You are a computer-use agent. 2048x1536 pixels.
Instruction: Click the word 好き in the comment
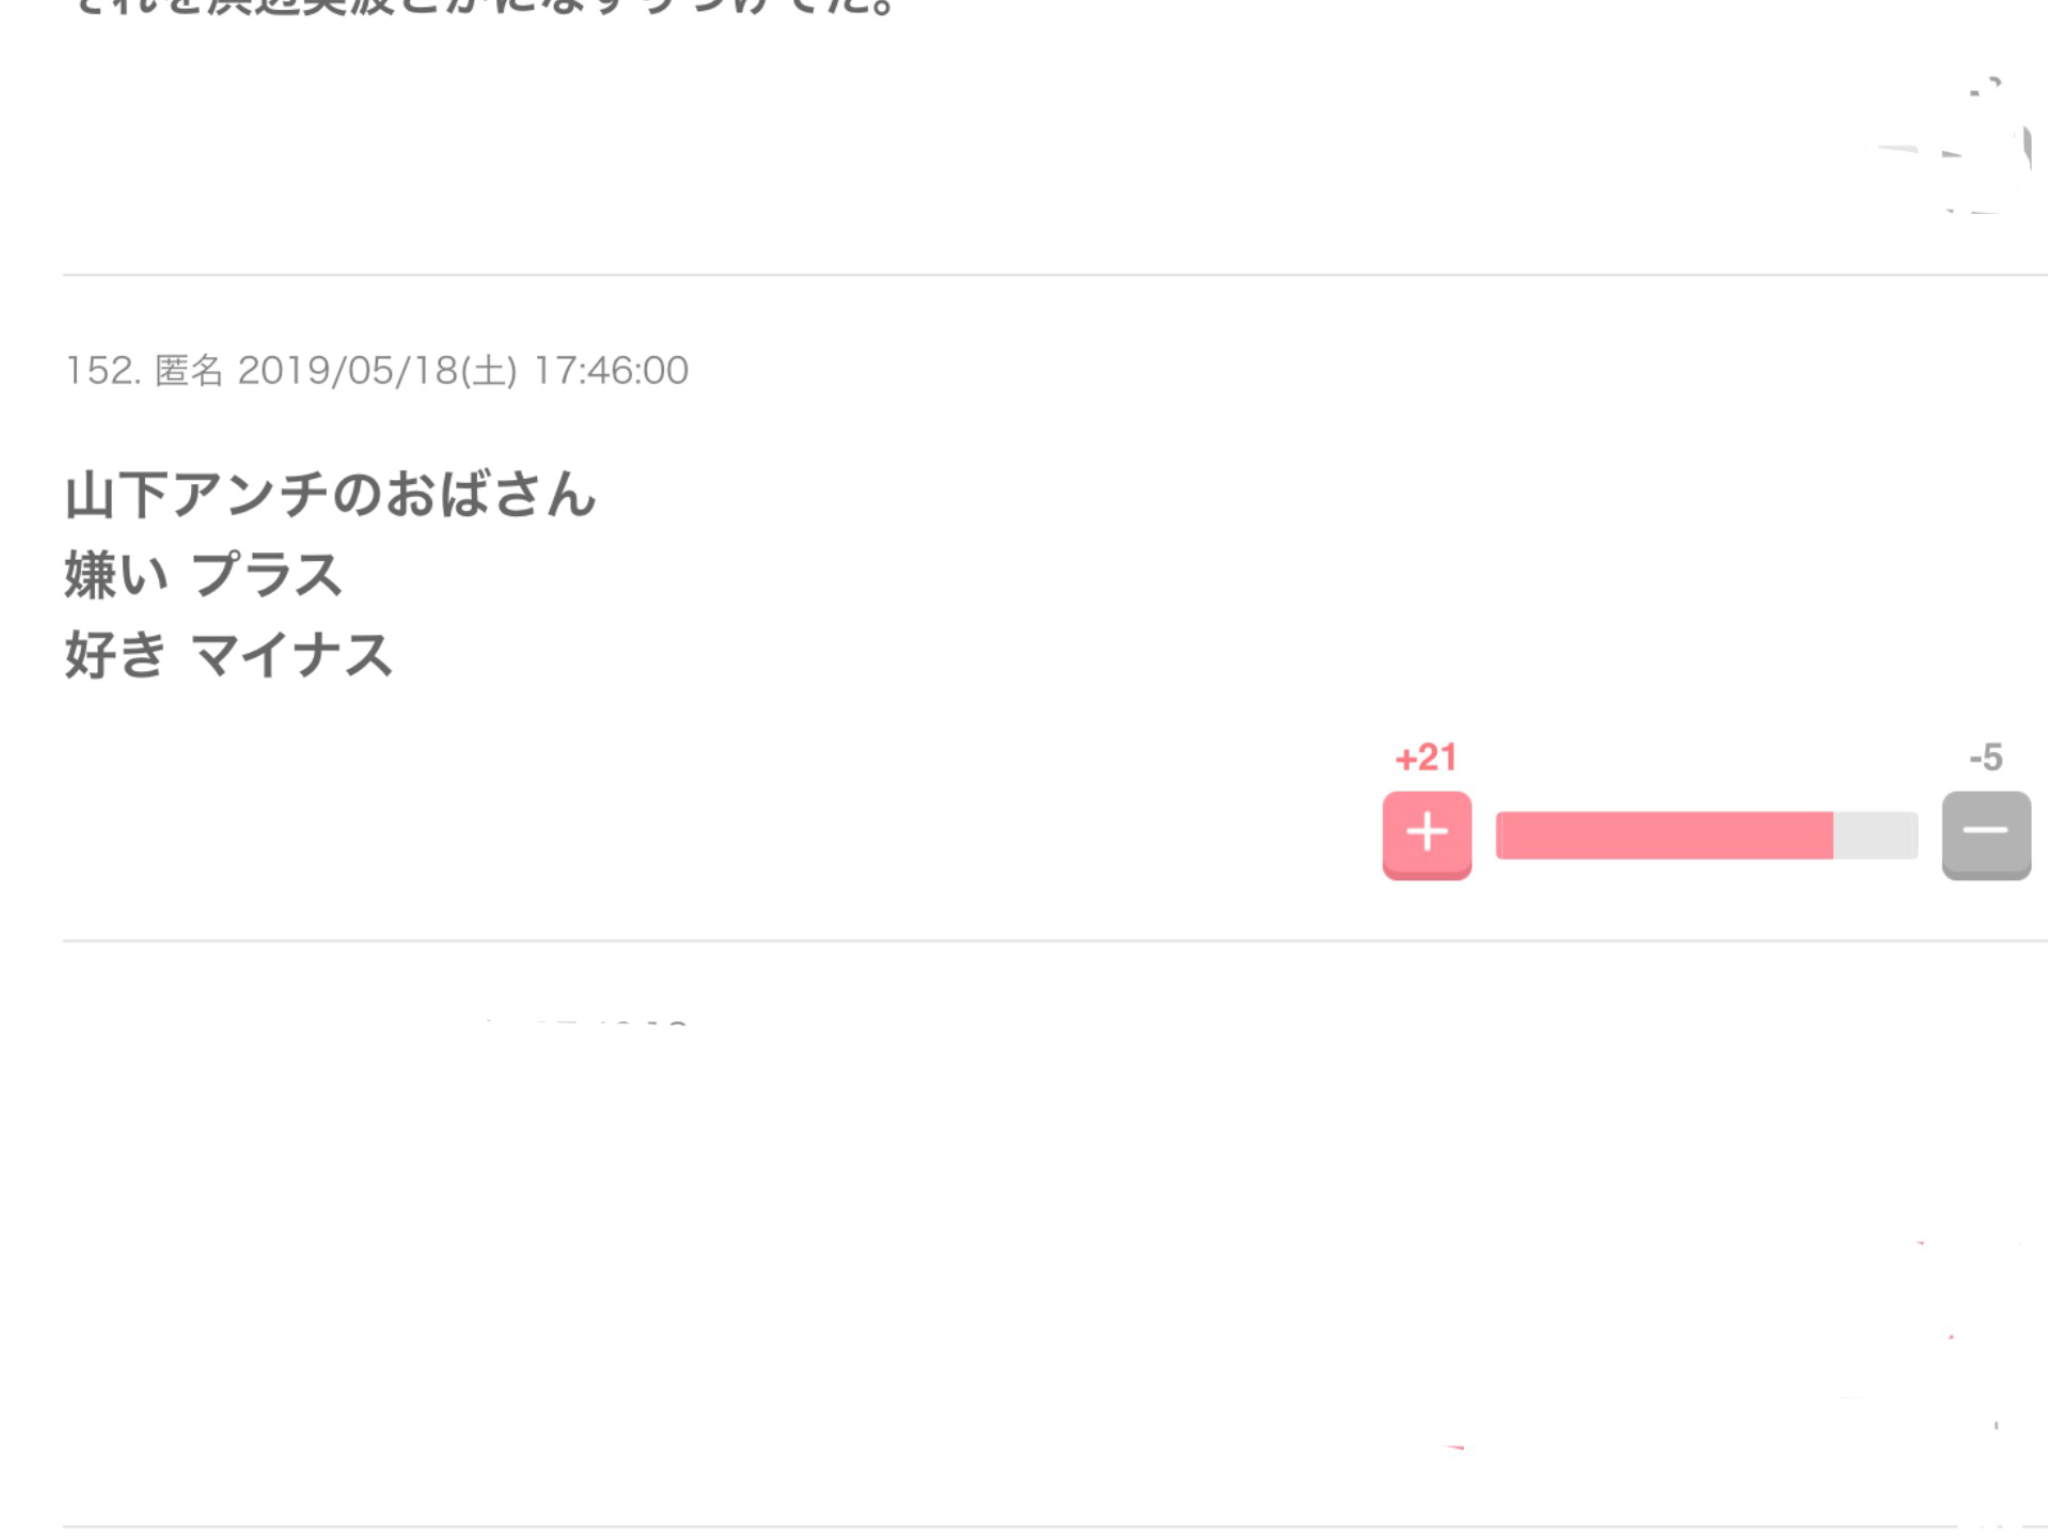coord(115,656)
